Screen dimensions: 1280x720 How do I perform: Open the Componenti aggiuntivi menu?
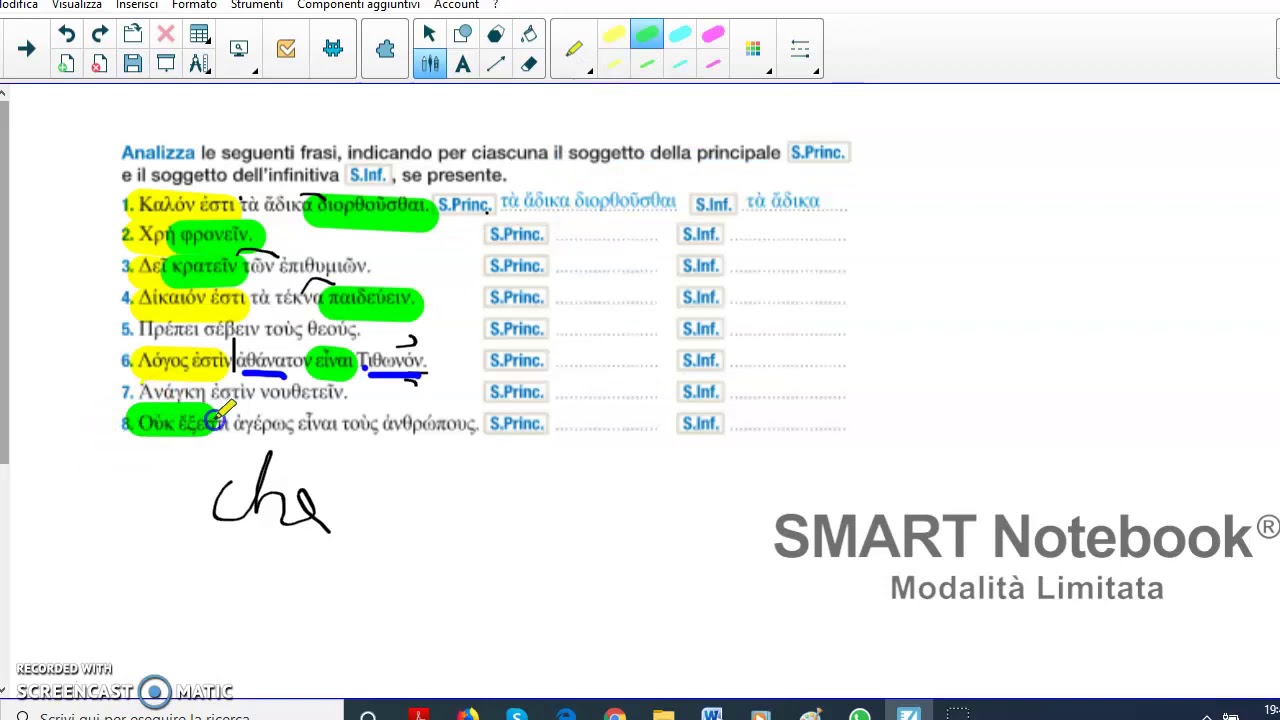point(358,5)
